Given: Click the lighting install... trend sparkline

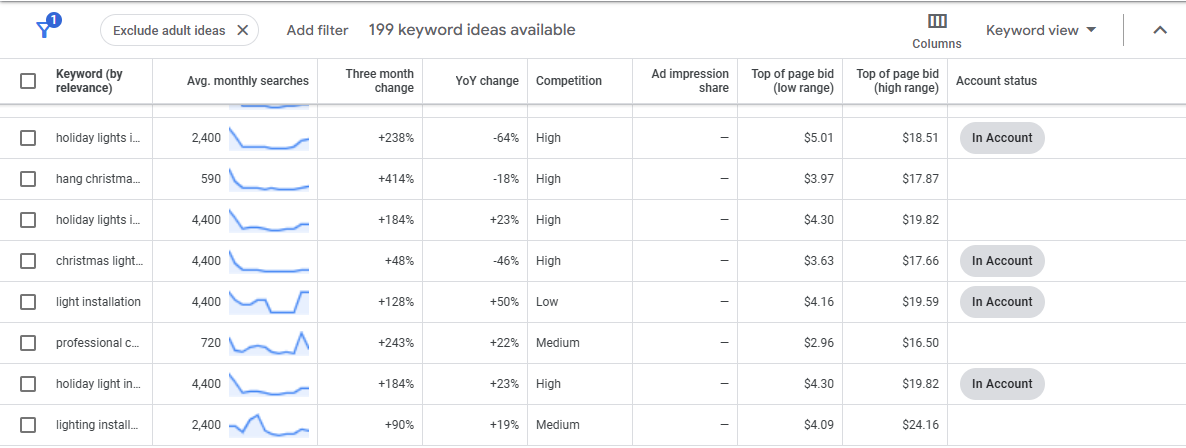Looking at the screenshot, I should (x=269, y=425).
